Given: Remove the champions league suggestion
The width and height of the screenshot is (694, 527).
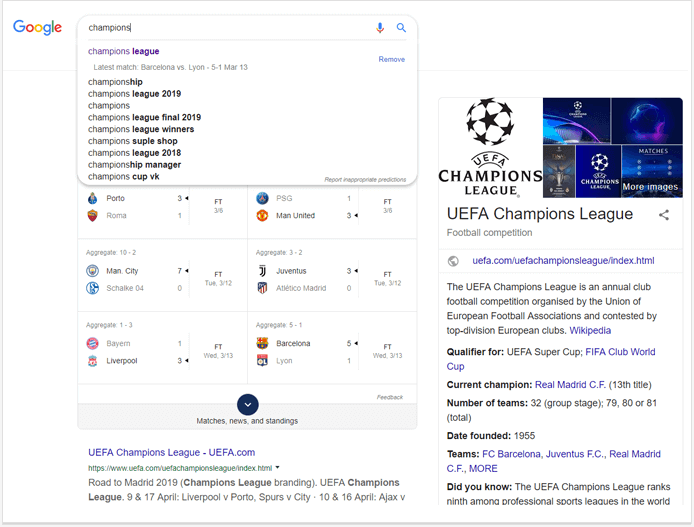Looking at the screenshot, I should pyautogui.click(x=391, y=59).
